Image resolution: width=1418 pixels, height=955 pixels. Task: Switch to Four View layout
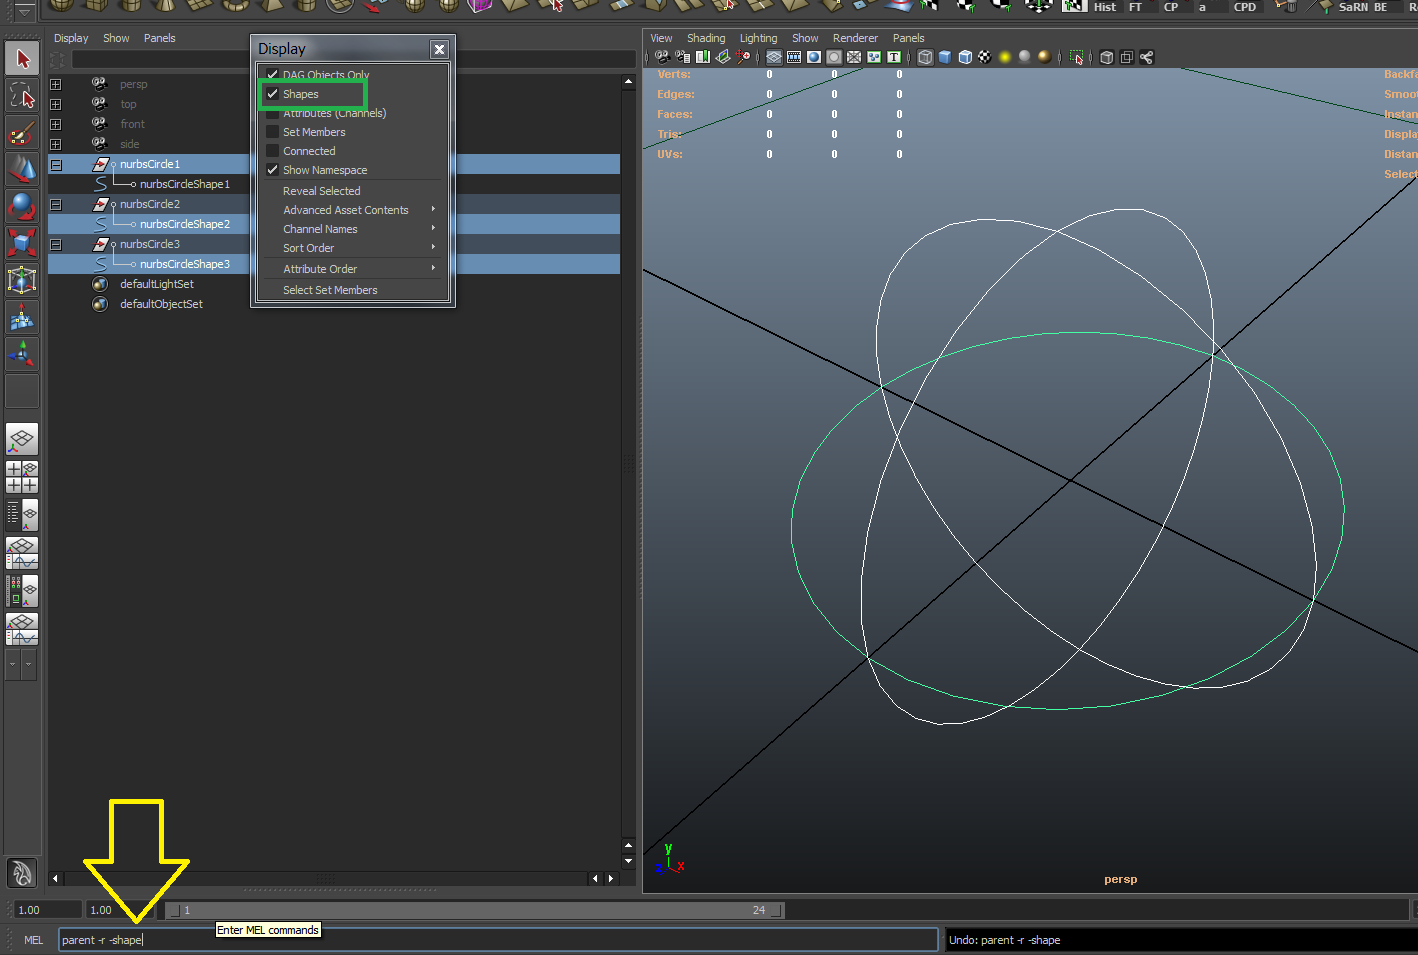pos(22,477)
